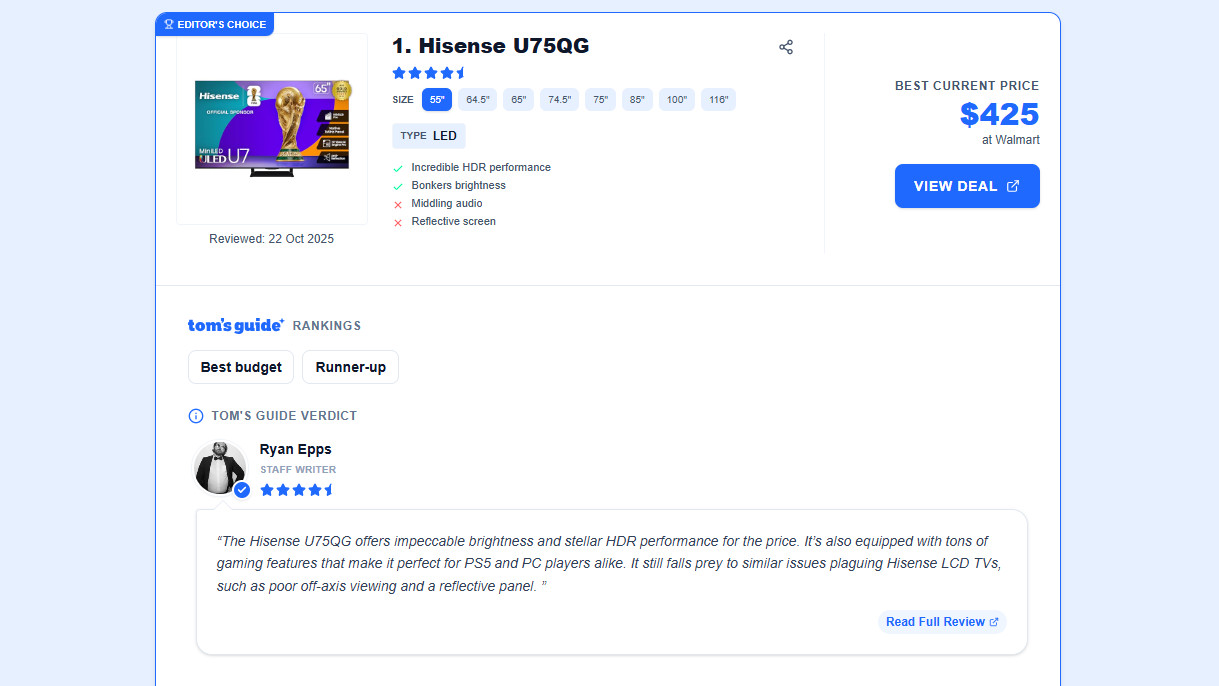
Task: Click the red X beside Middling audio
Action: (398, 203)
